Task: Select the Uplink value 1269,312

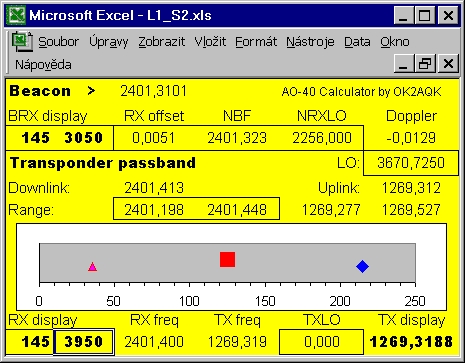Action: click(411, 188)
